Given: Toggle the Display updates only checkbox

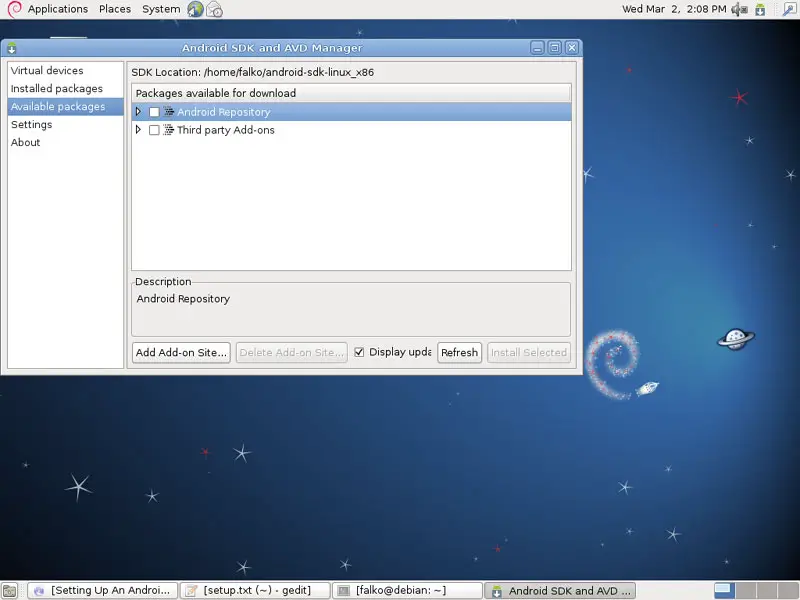Looking at the screenshot, I should [359, 352].
